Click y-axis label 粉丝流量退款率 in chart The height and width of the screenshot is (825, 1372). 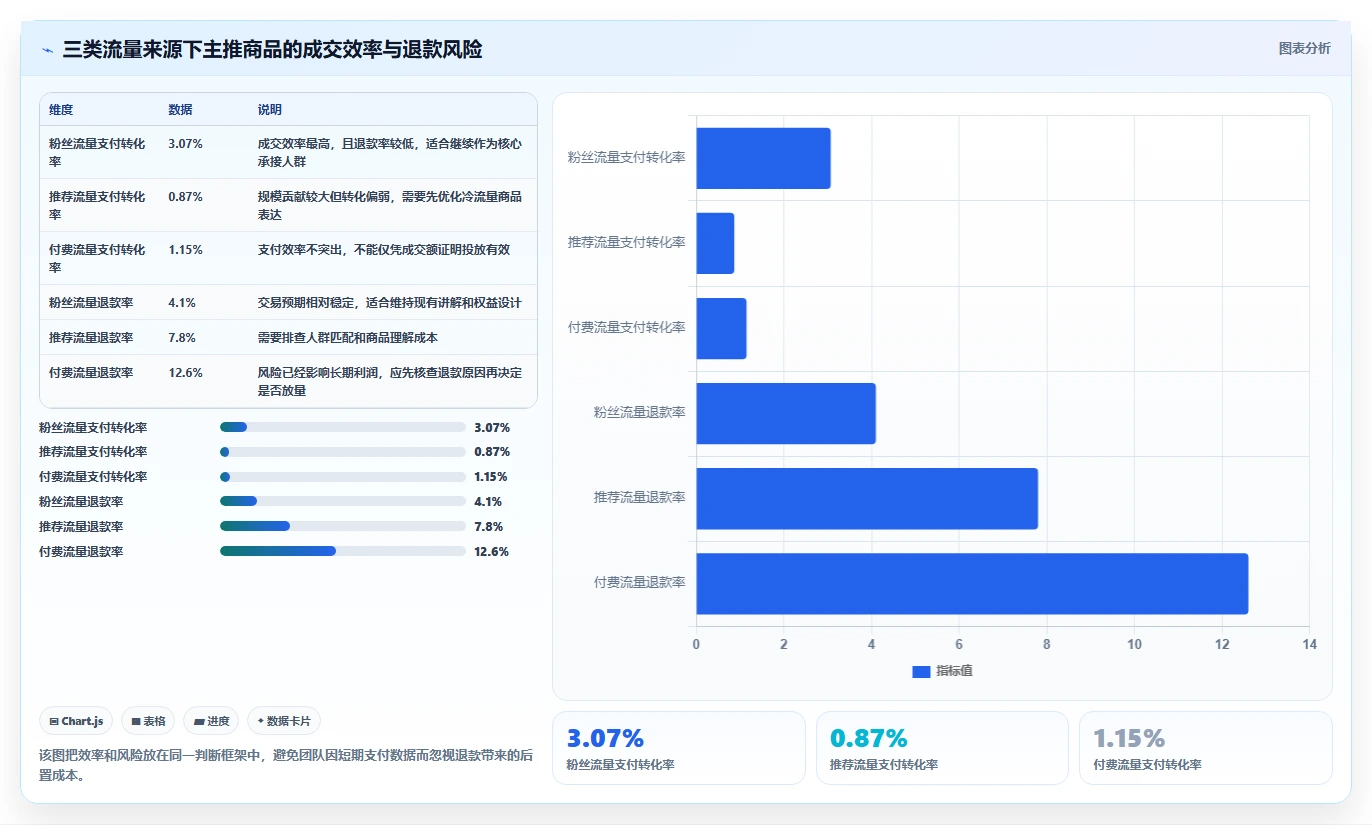coord(640,412)
